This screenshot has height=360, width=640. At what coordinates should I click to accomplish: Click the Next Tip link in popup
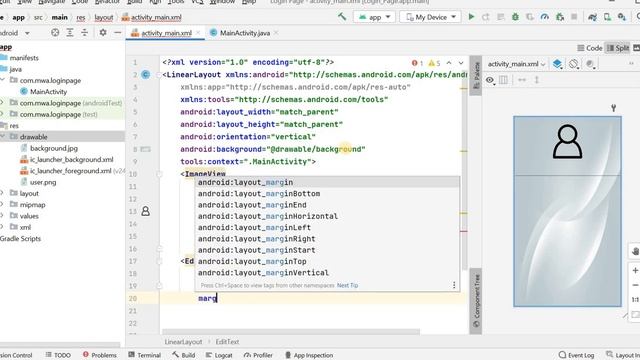point(347,285)
